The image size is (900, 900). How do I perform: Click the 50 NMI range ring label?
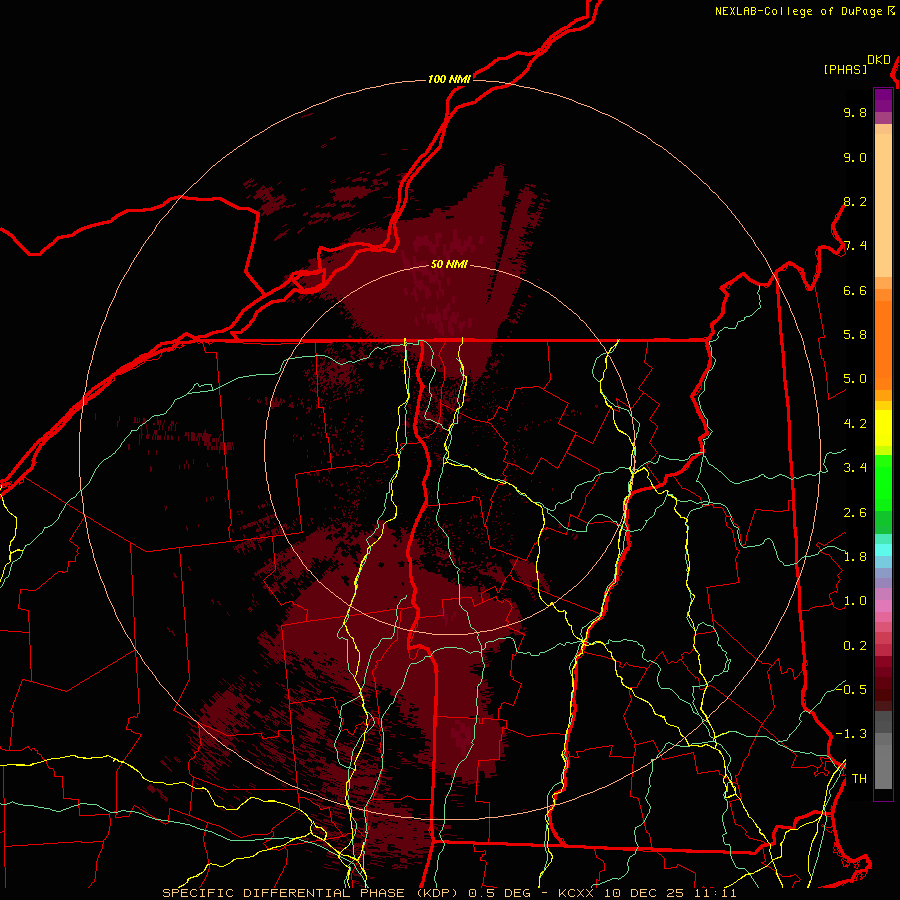[449, 264]
